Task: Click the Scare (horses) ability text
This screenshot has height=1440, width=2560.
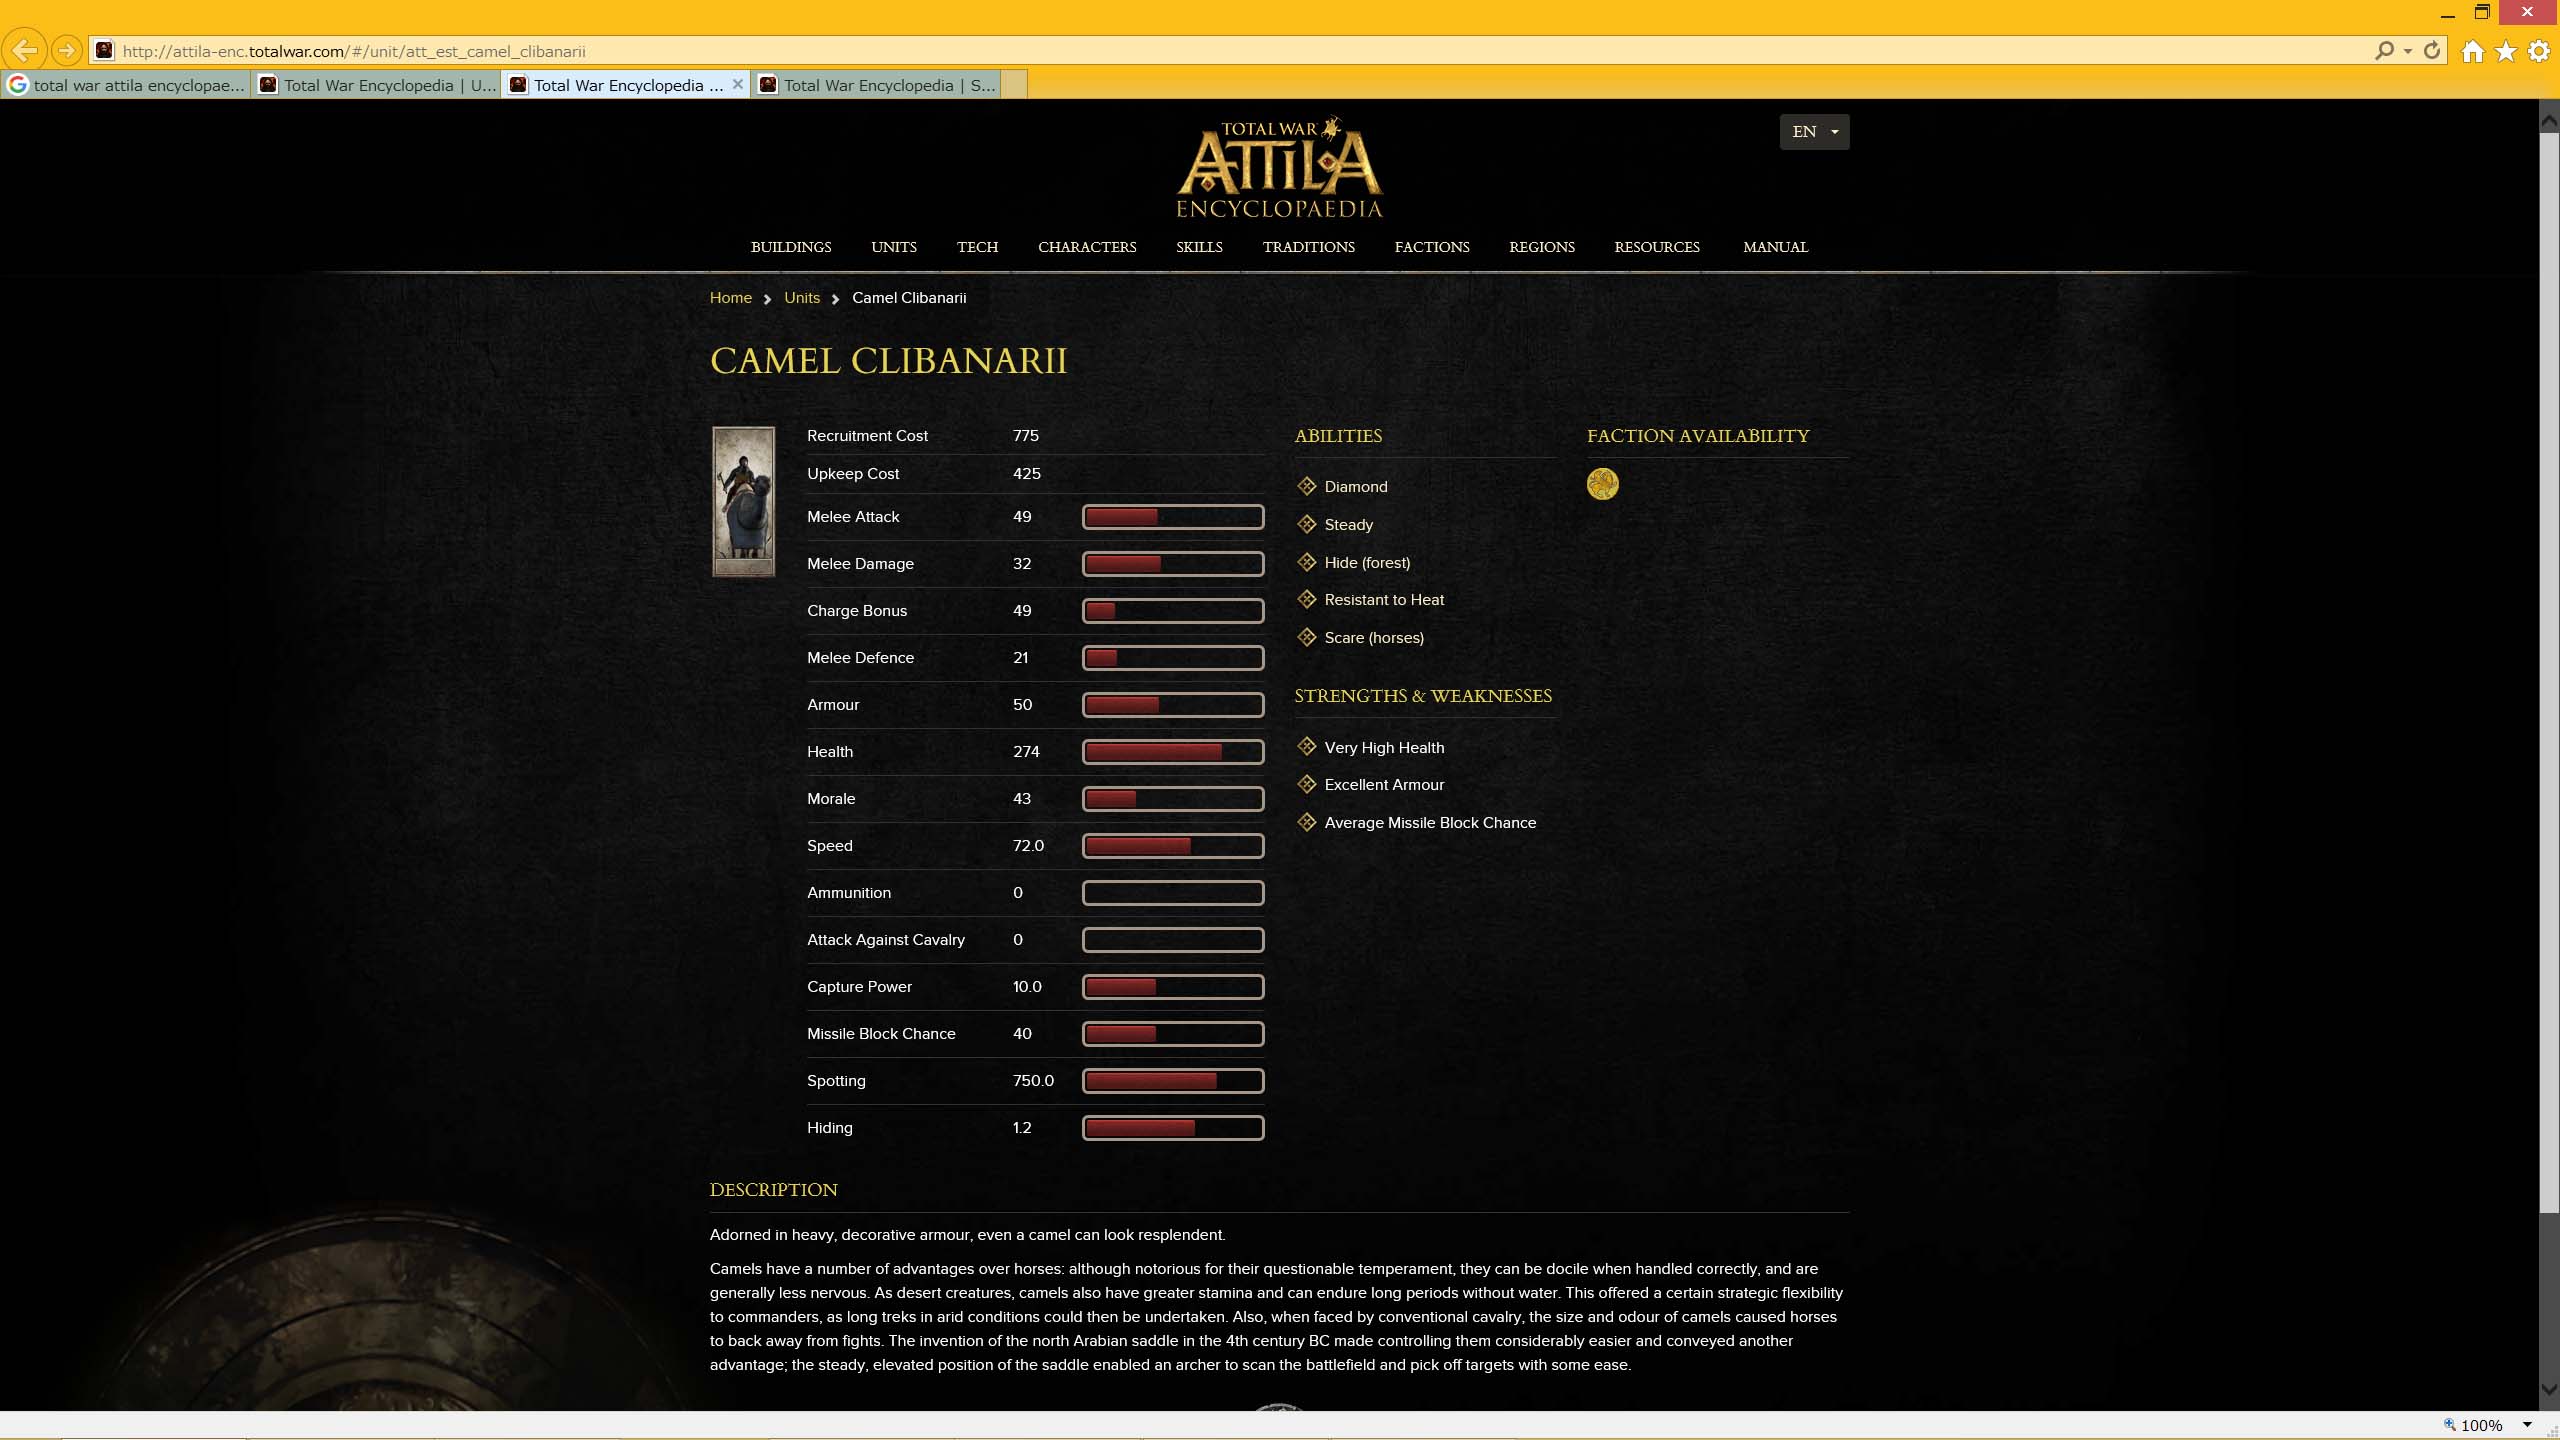Action: (1374, 638)
